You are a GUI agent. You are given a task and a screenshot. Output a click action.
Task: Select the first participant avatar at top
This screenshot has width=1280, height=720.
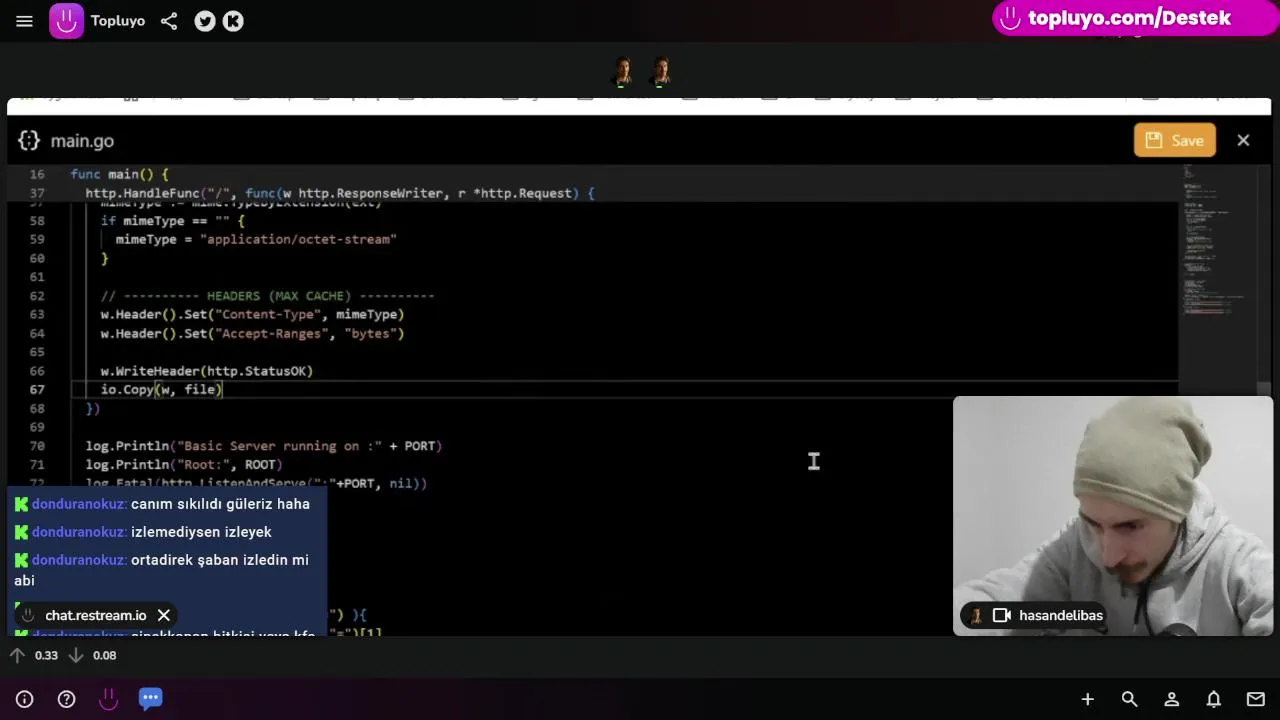pos(623,72)
